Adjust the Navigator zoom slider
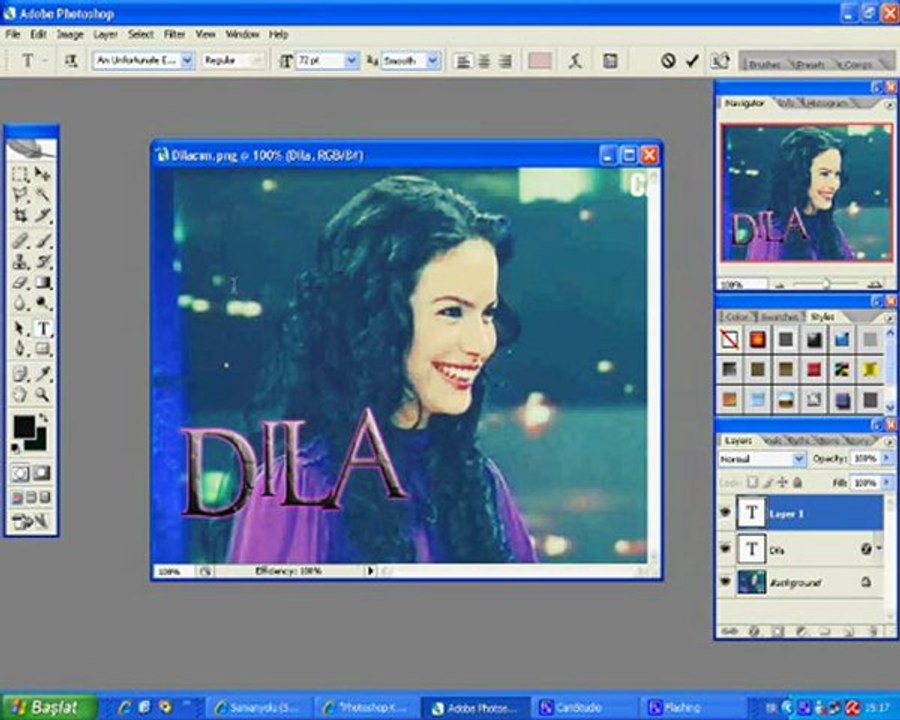Image resolution: width=900 pixels, height=720 pixels. coord(827,284)
